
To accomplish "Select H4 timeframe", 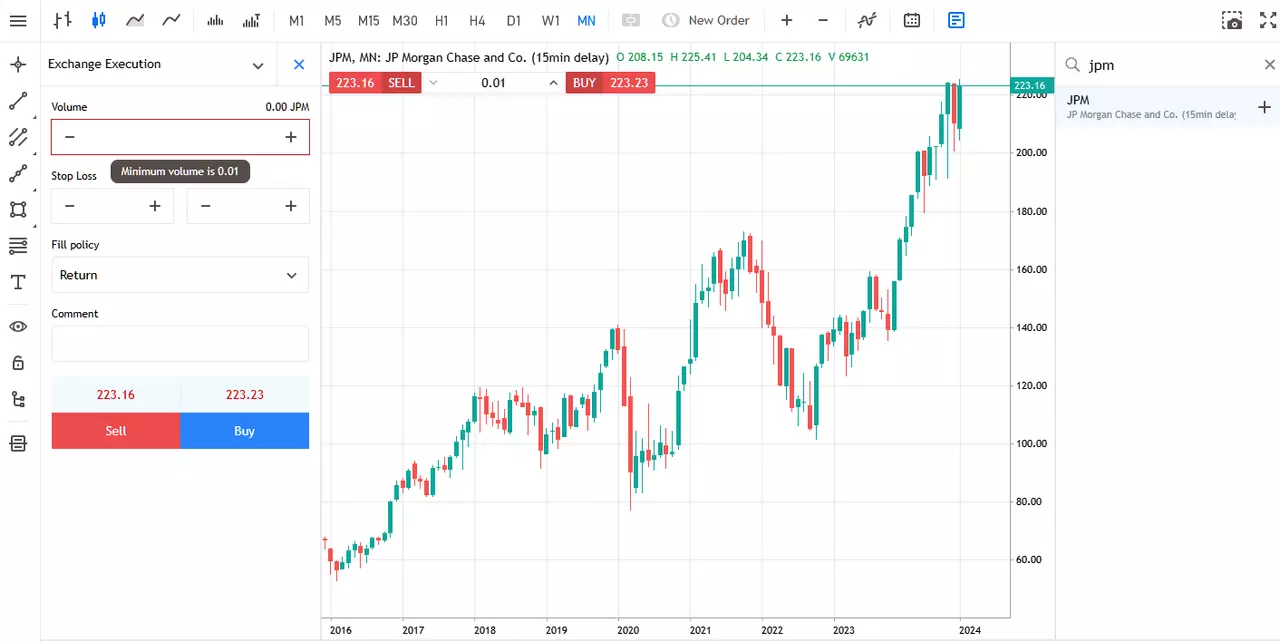I will pyautogui.click(x=477, y=20).
